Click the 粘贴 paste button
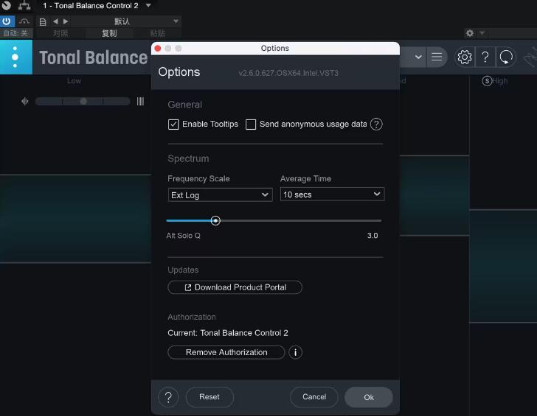The image size is (537, 416). 158,33
